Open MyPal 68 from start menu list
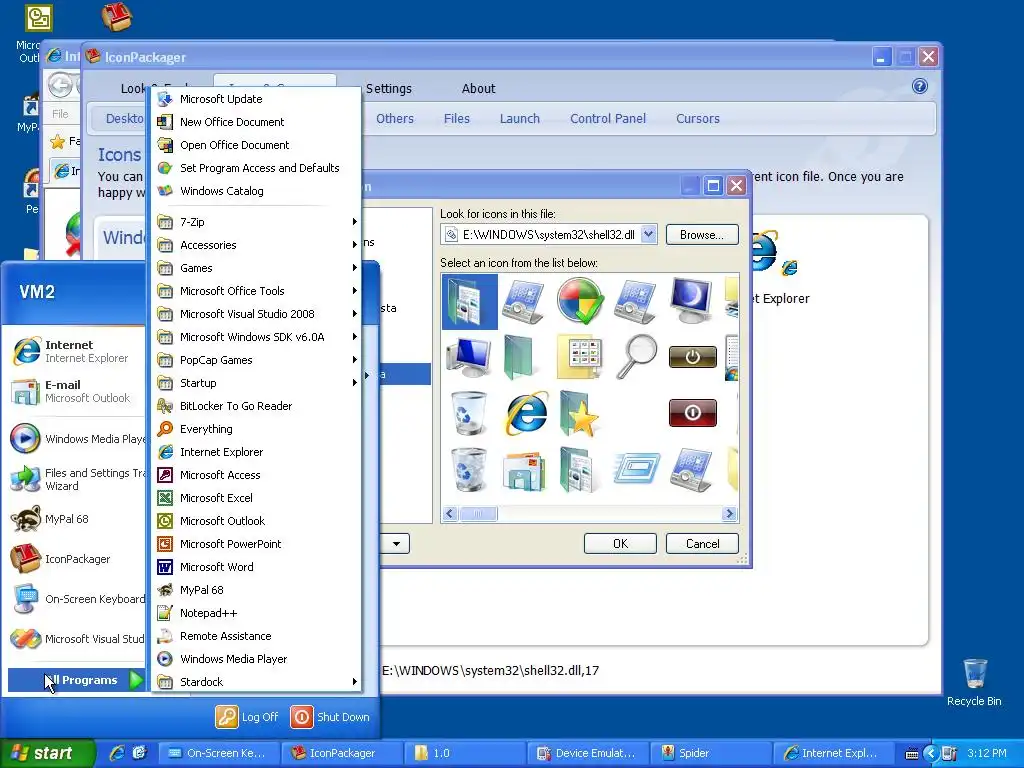Image resolution: width=1024 pixels, height=768 pixels. click(75, 519)
